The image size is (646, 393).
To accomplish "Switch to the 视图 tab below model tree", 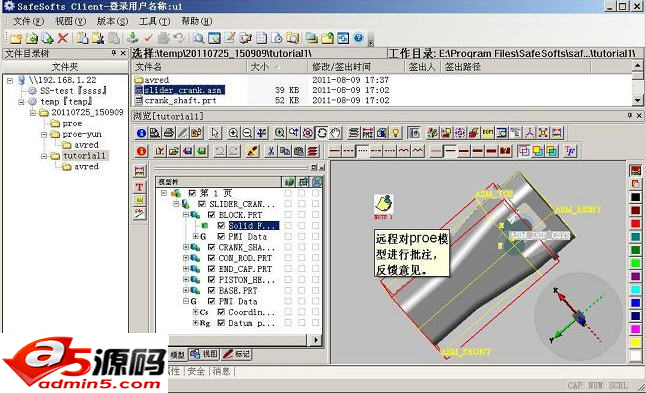I will [204, 354].
